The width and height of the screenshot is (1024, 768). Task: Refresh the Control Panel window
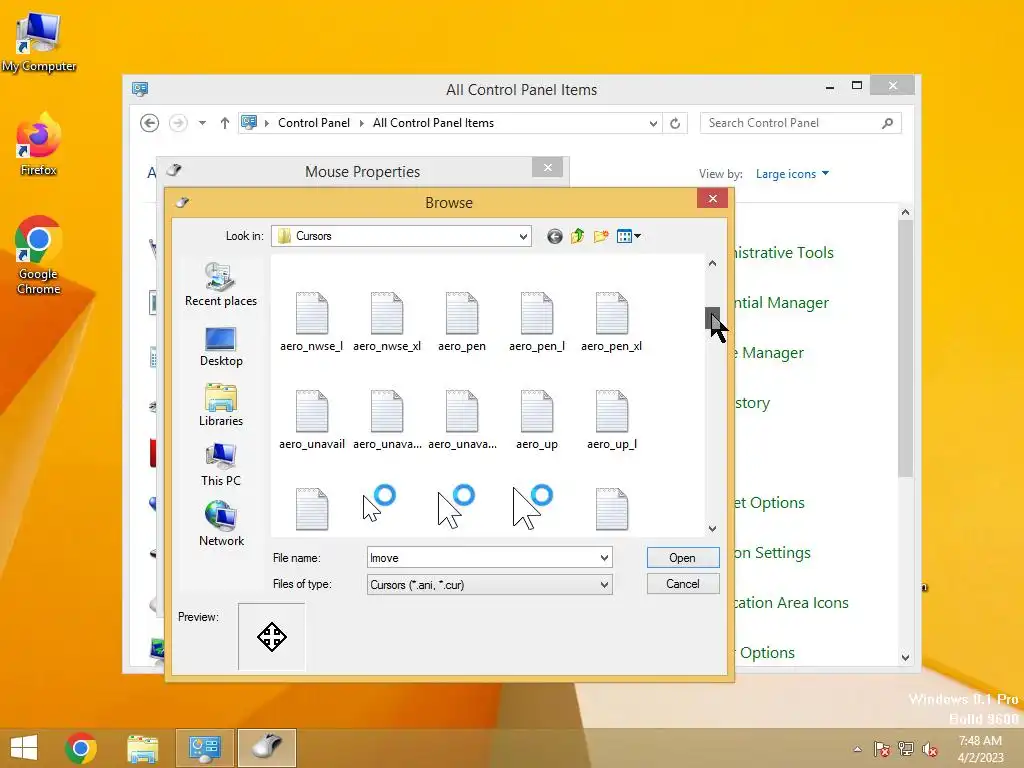675,123
